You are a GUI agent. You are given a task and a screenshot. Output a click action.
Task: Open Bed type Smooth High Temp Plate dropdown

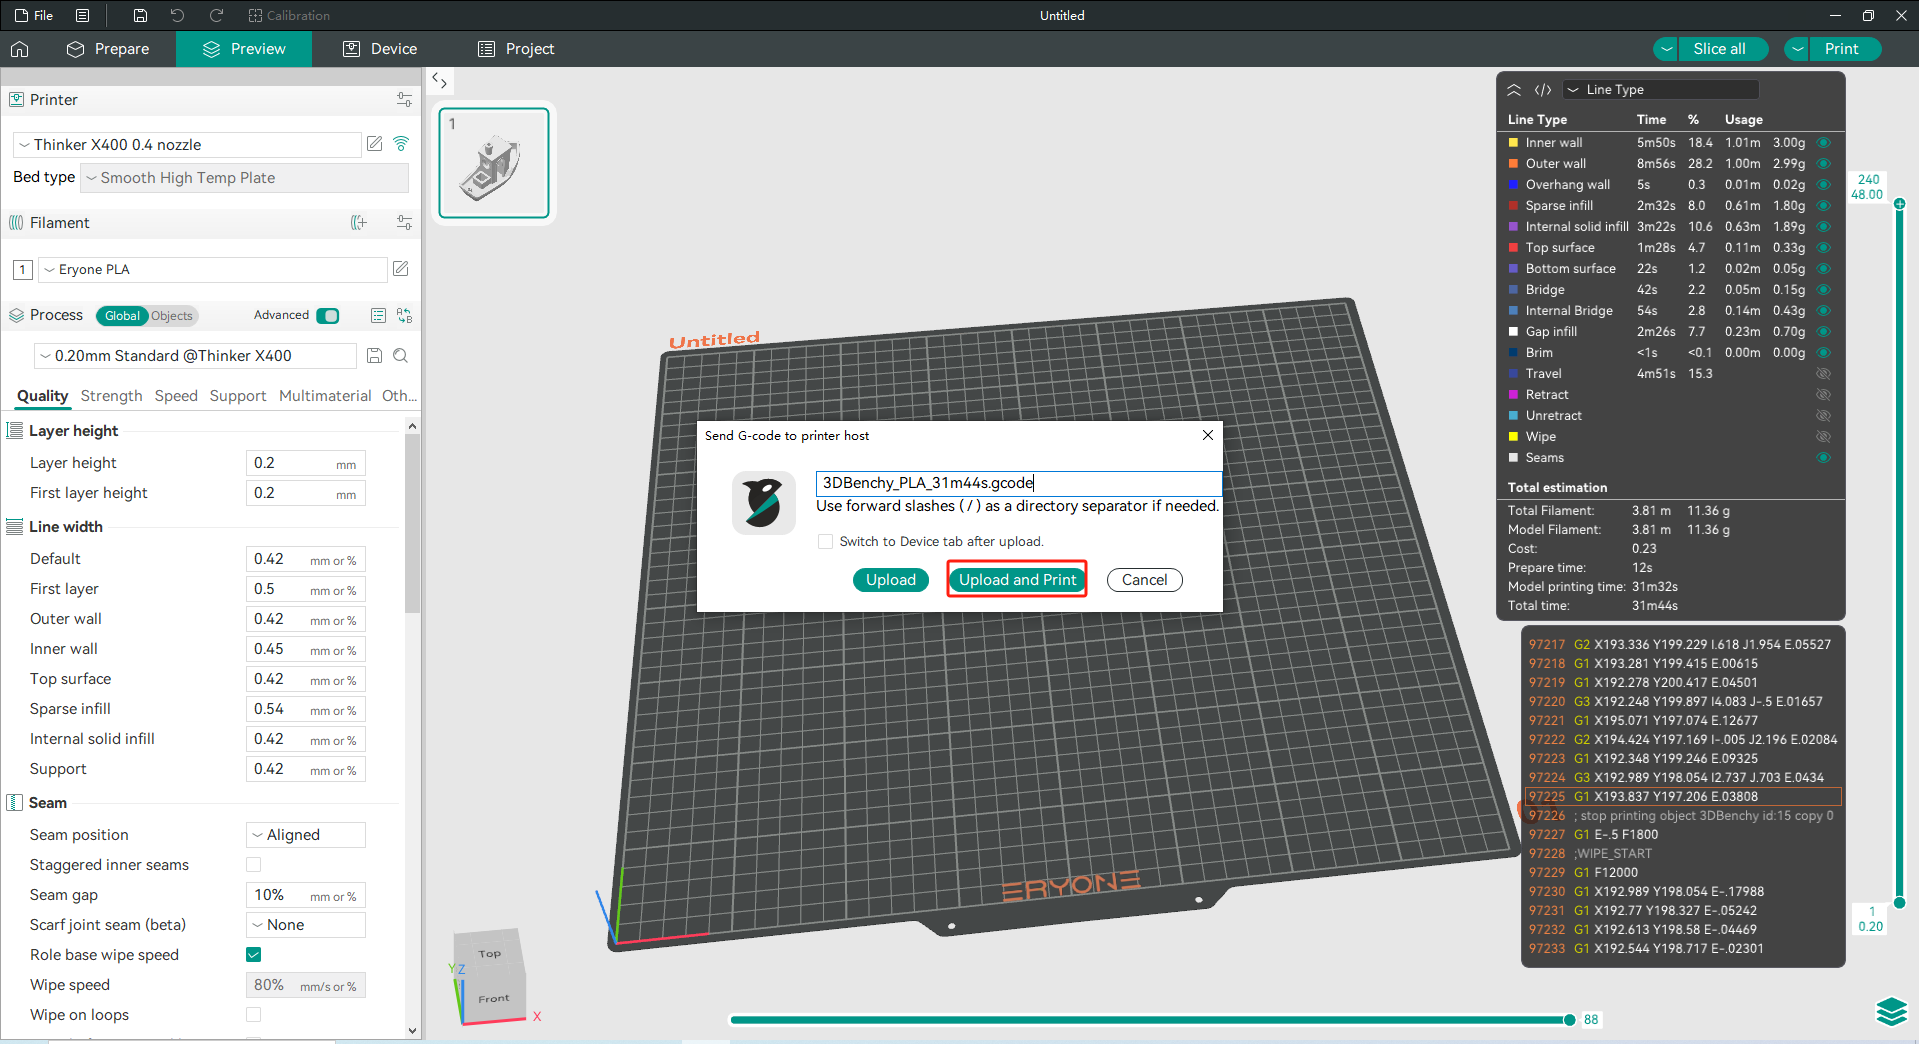click(x=244, y=178)
